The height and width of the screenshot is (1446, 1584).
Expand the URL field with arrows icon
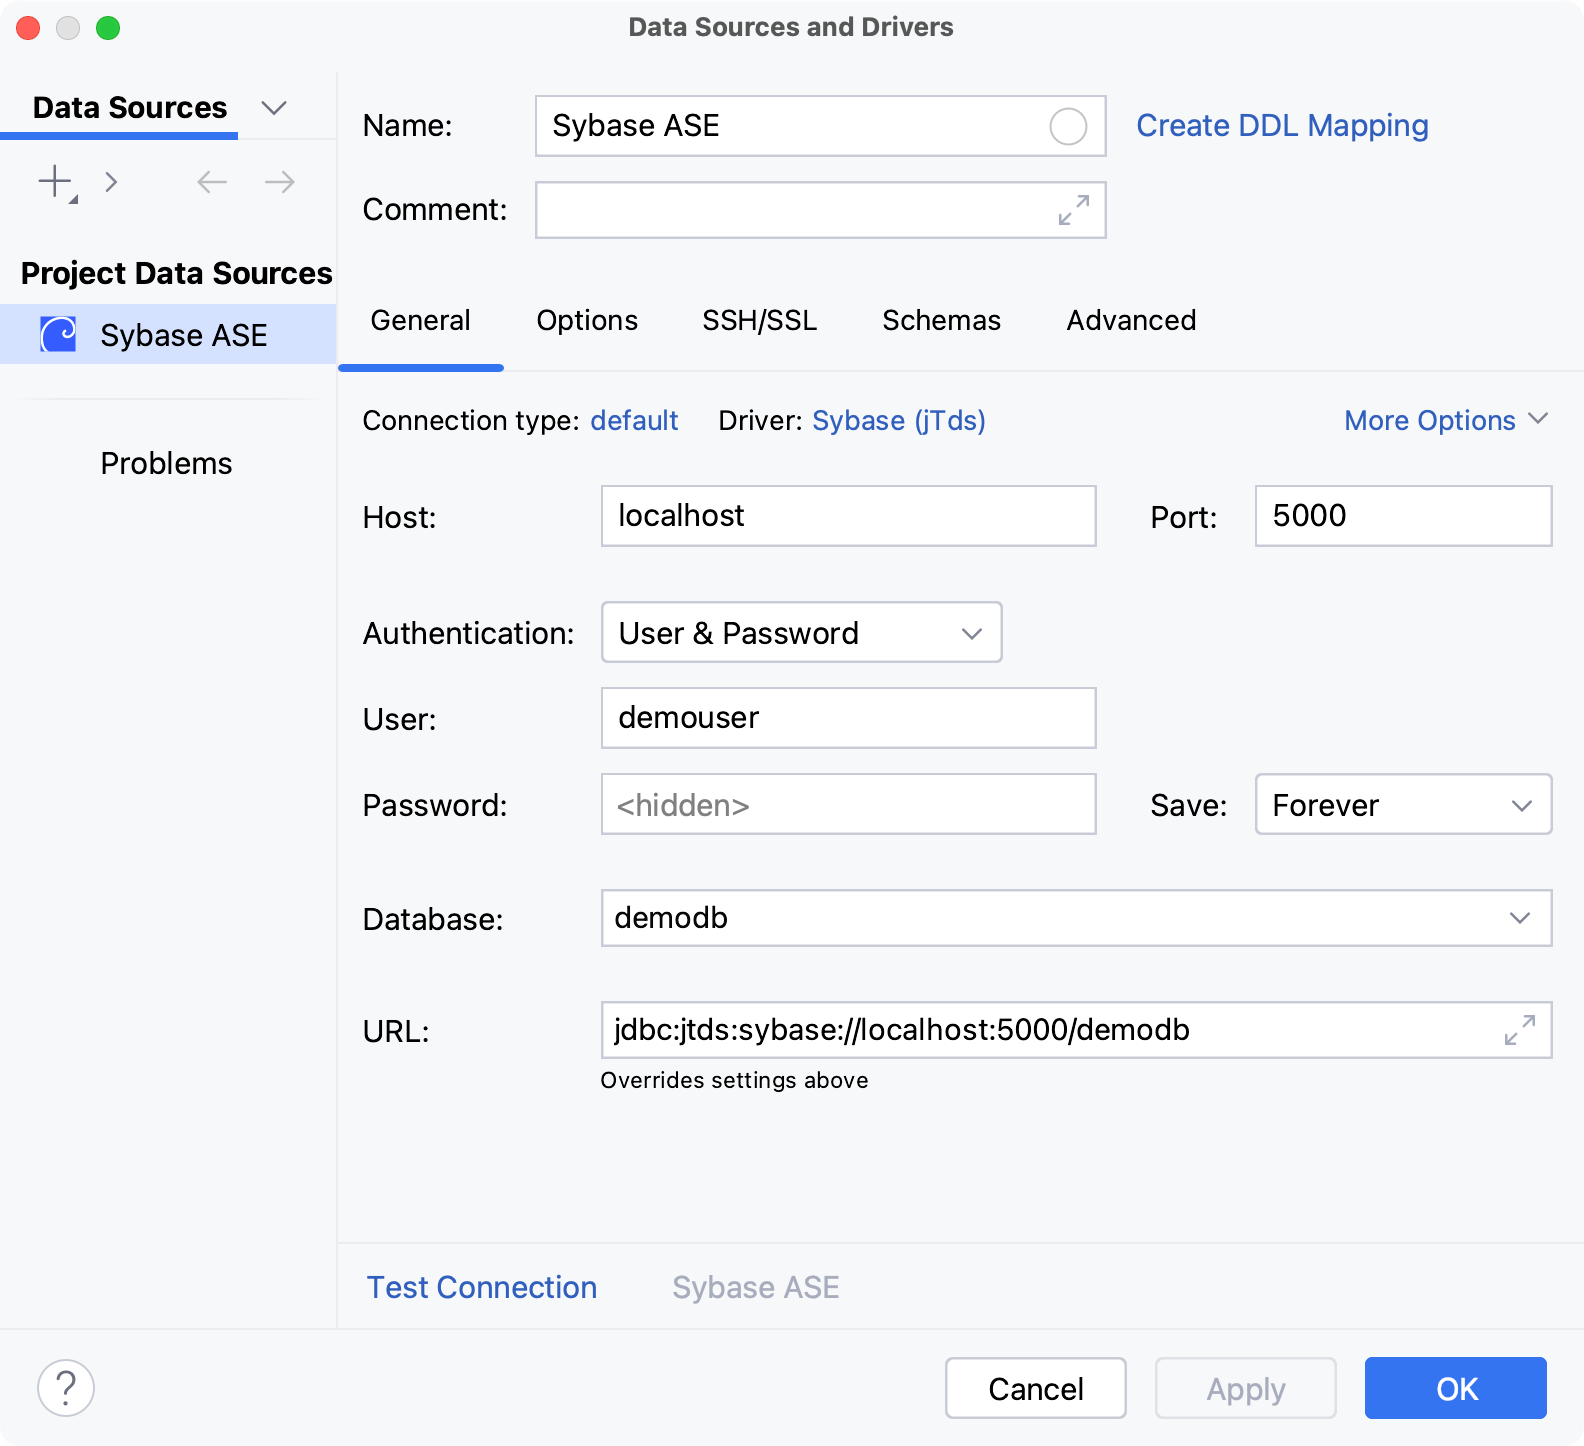[x=1519, y=1030]
